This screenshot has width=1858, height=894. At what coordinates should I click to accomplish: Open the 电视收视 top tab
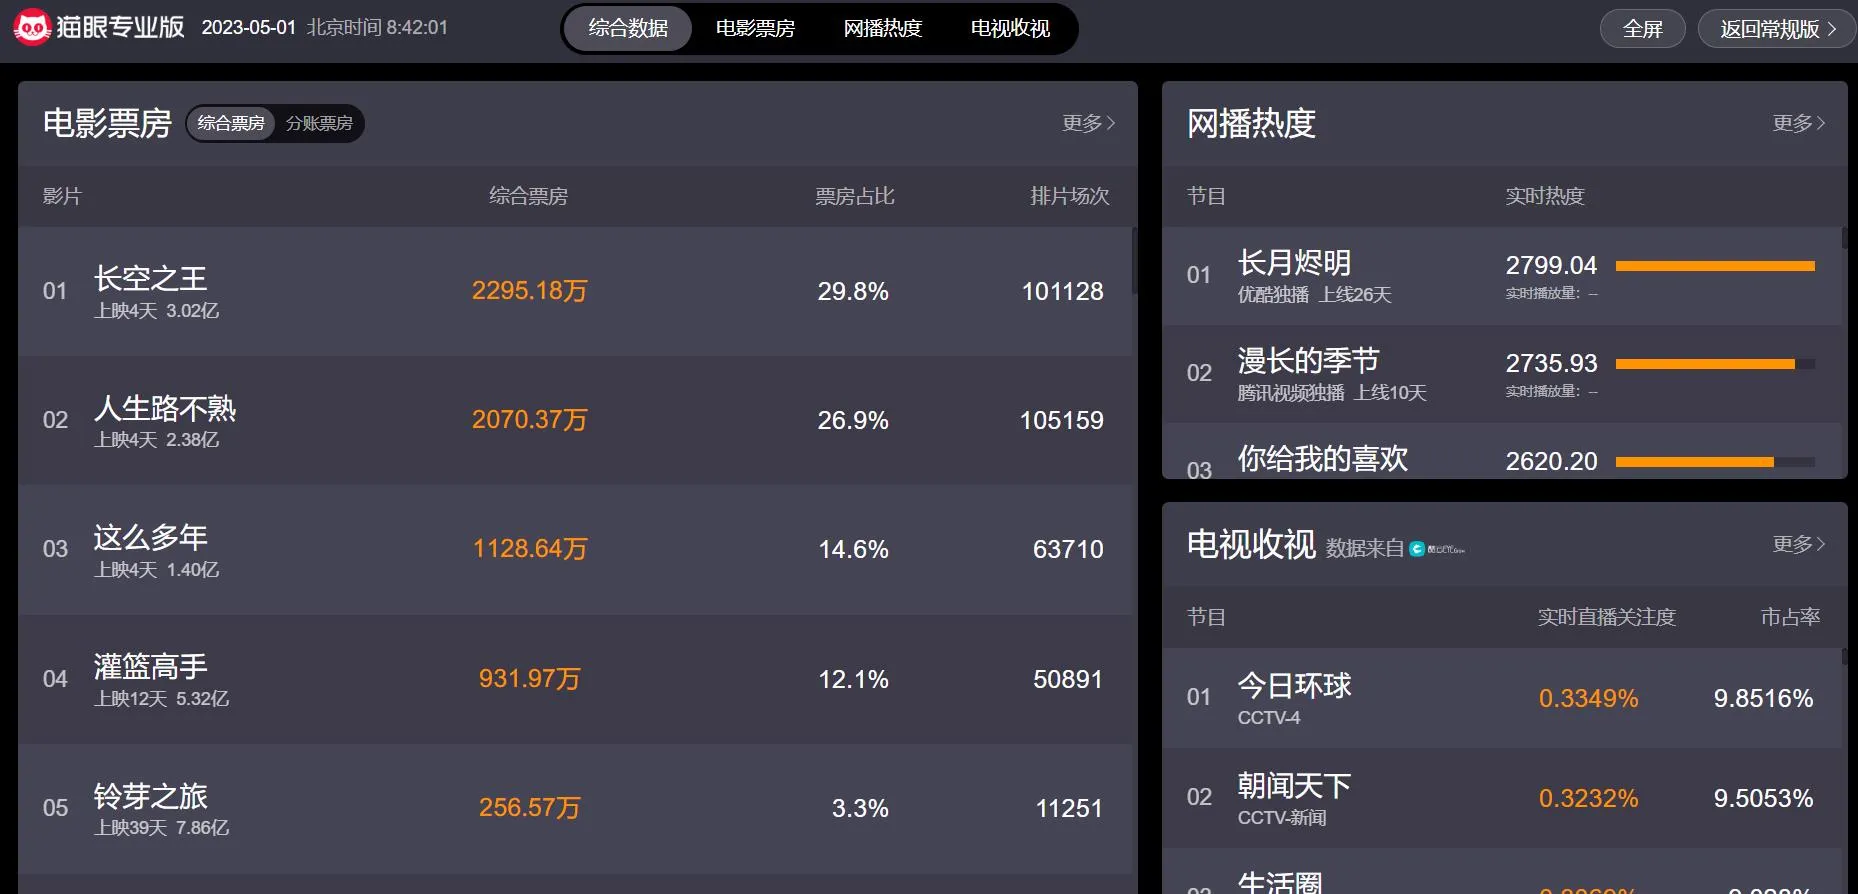1010,28
